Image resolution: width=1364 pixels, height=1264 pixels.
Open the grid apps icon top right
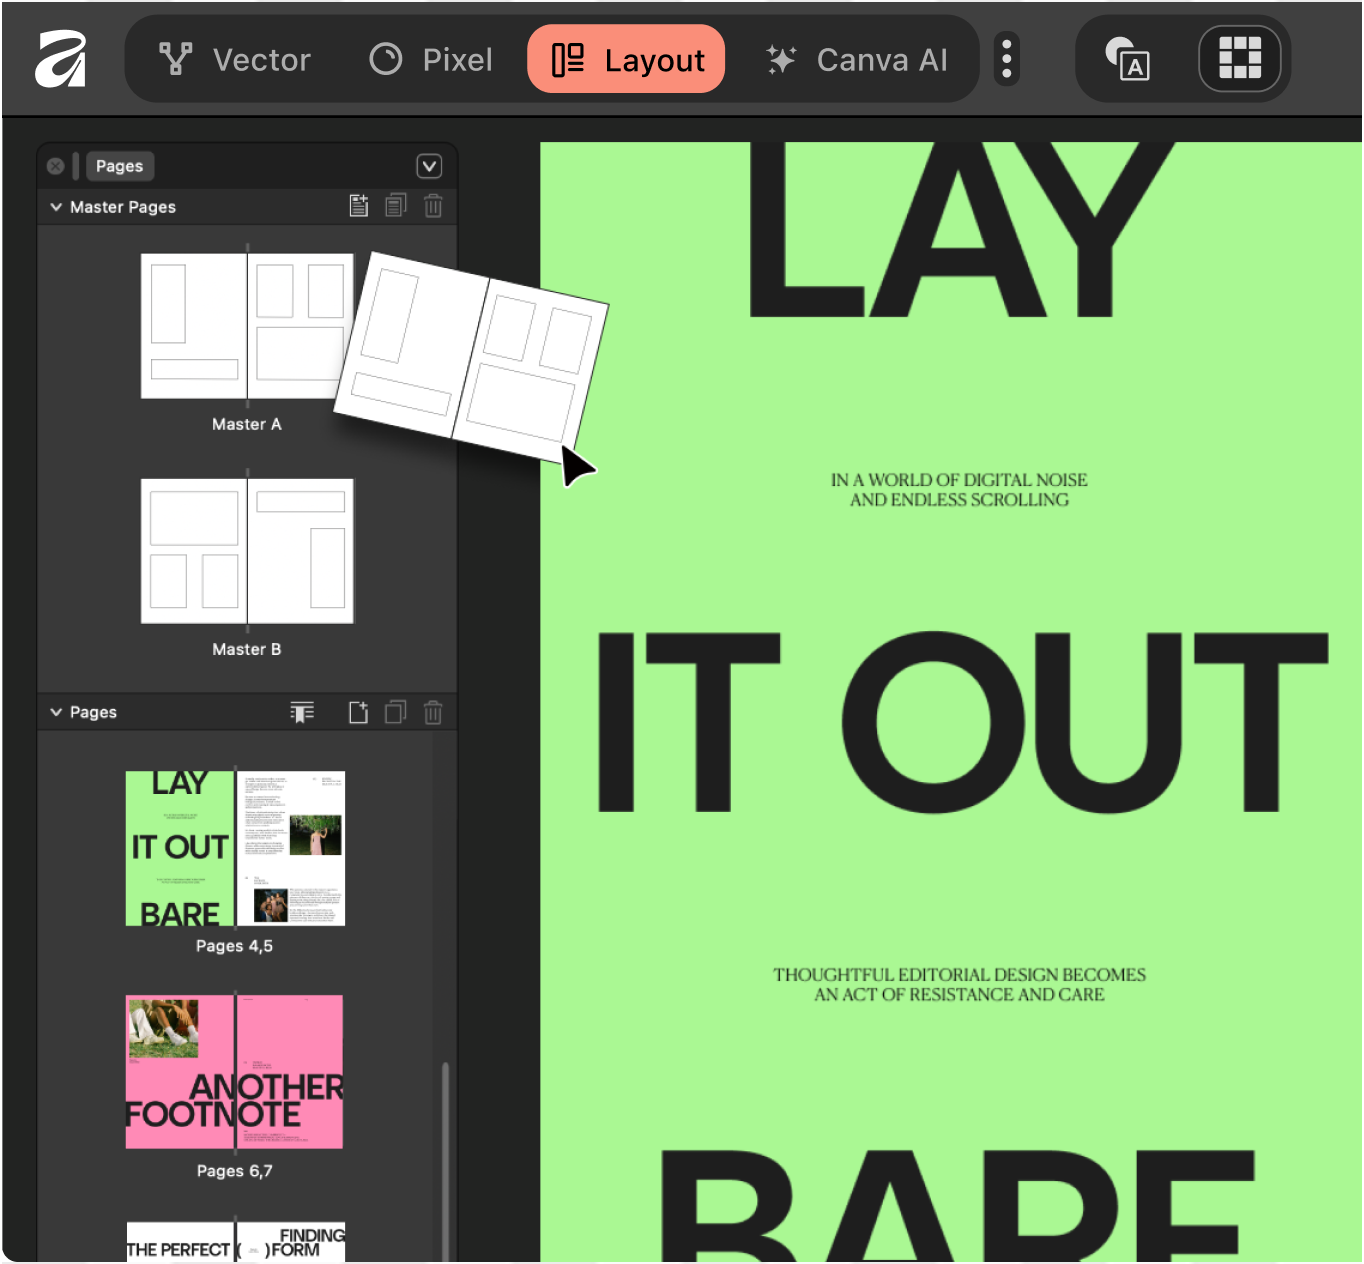[x=1240, y=59]
